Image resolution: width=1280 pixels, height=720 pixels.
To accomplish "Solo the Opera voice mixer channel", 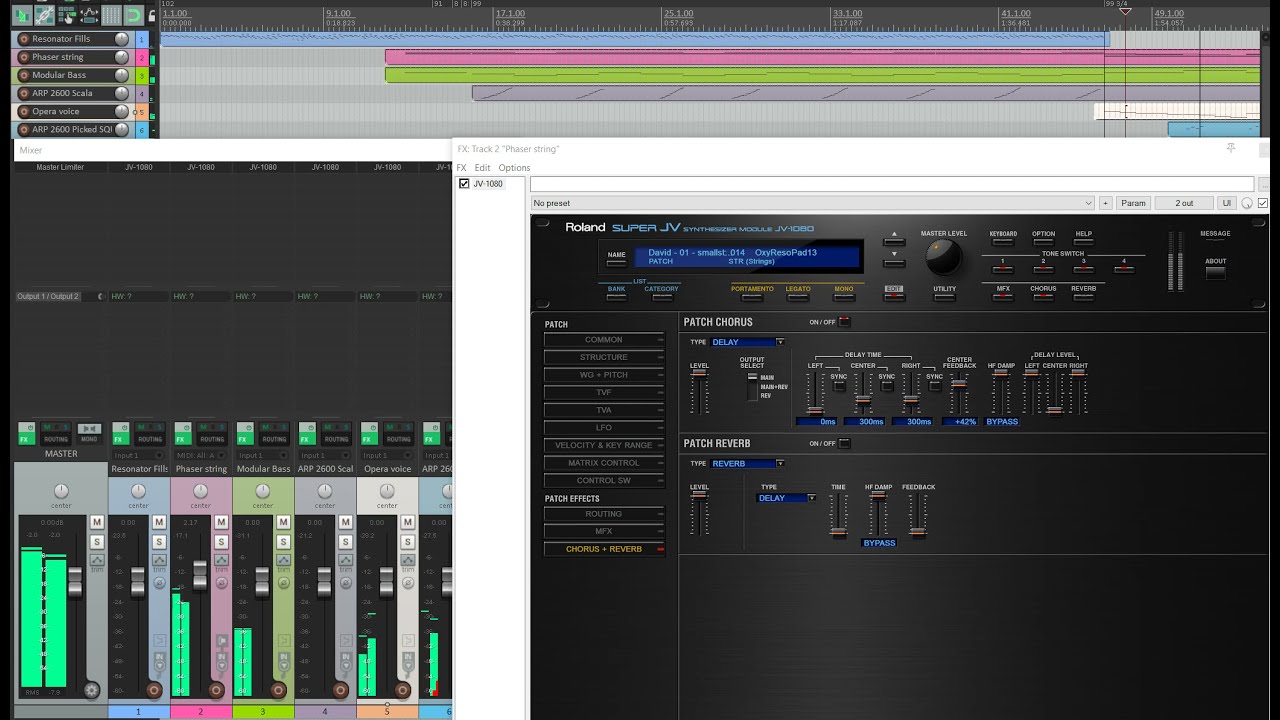I will pos(407,541).
